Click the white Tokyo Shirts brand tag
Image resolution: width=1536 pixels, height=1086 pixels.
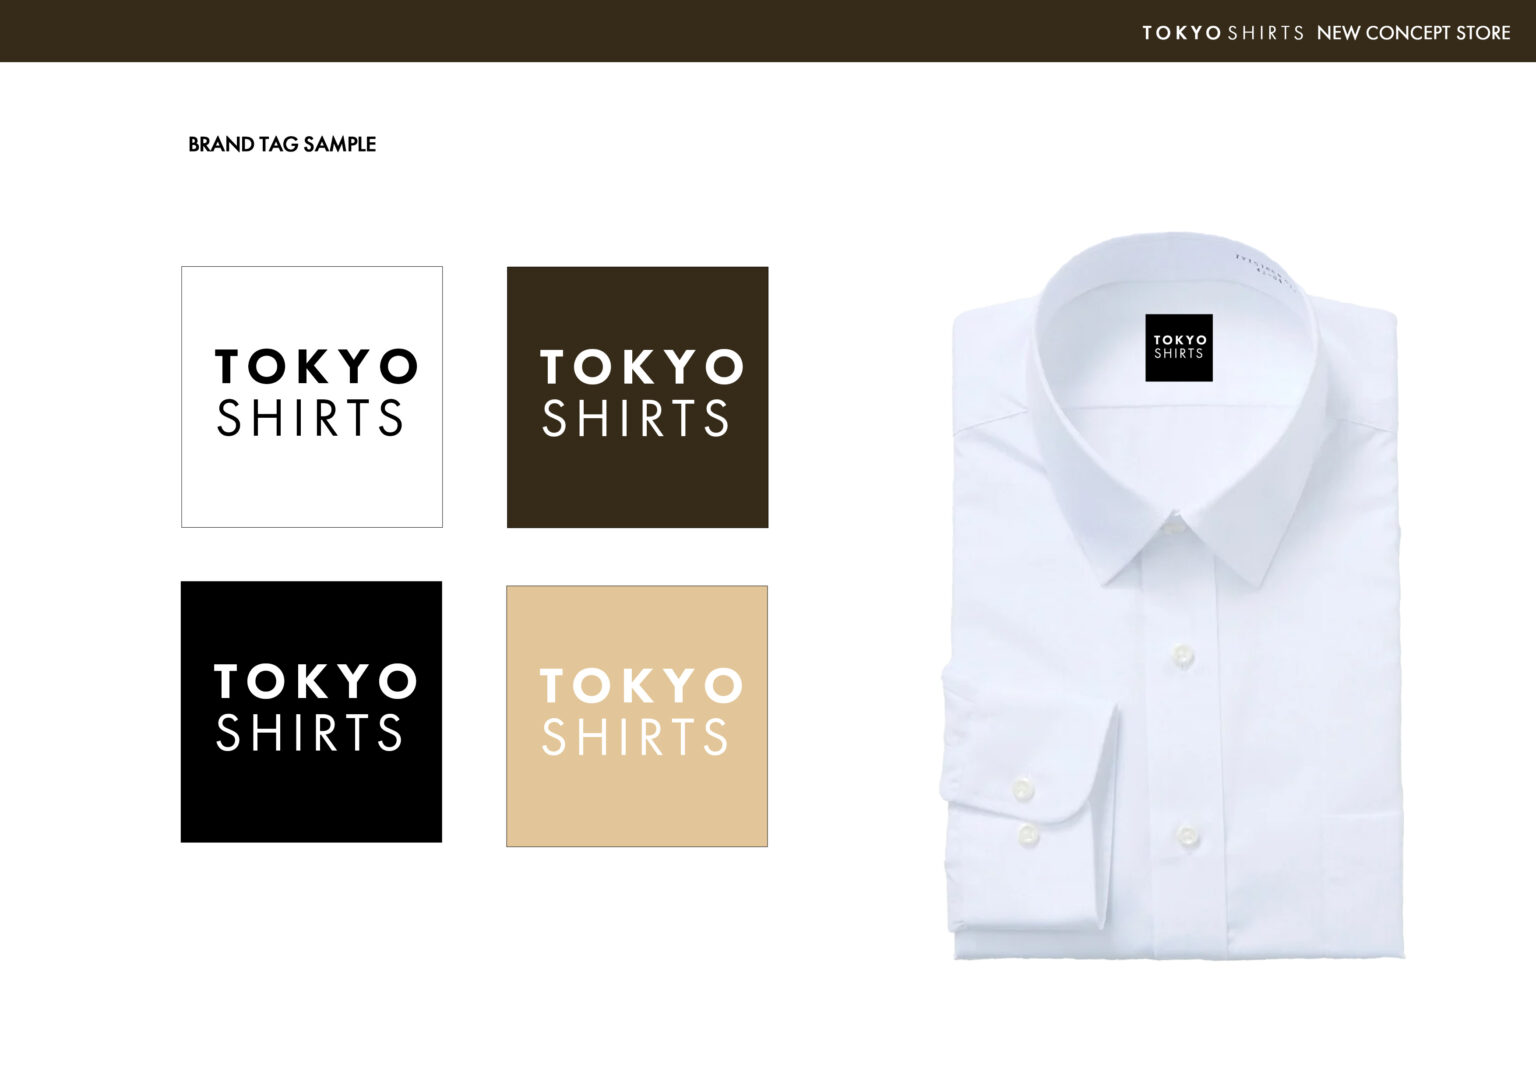312,397
